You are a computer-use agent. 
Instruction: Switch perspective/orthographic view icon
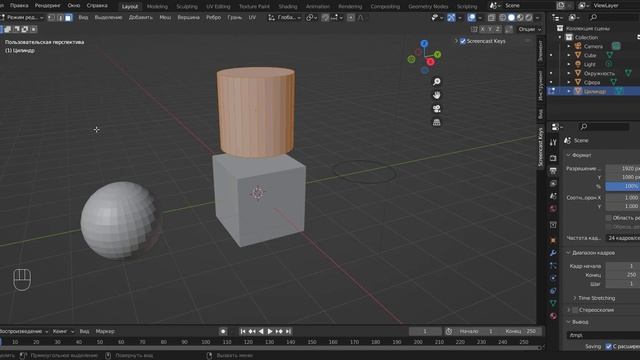coord(436,122)
